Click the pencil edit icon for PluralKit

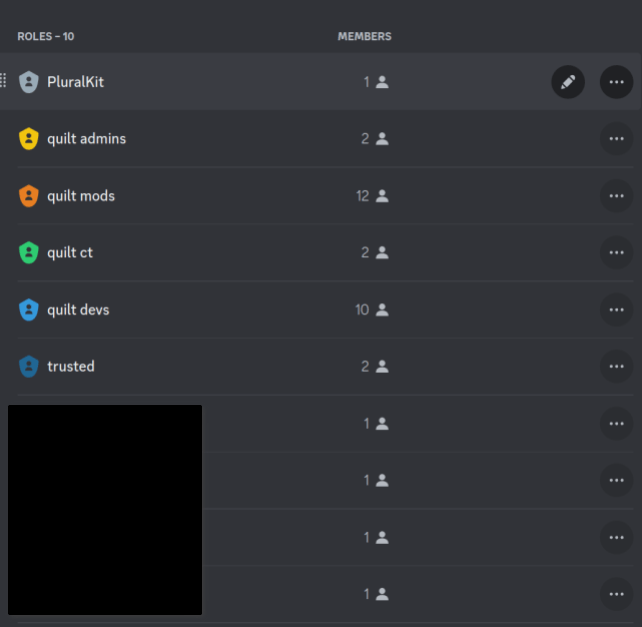click(568, 82)
